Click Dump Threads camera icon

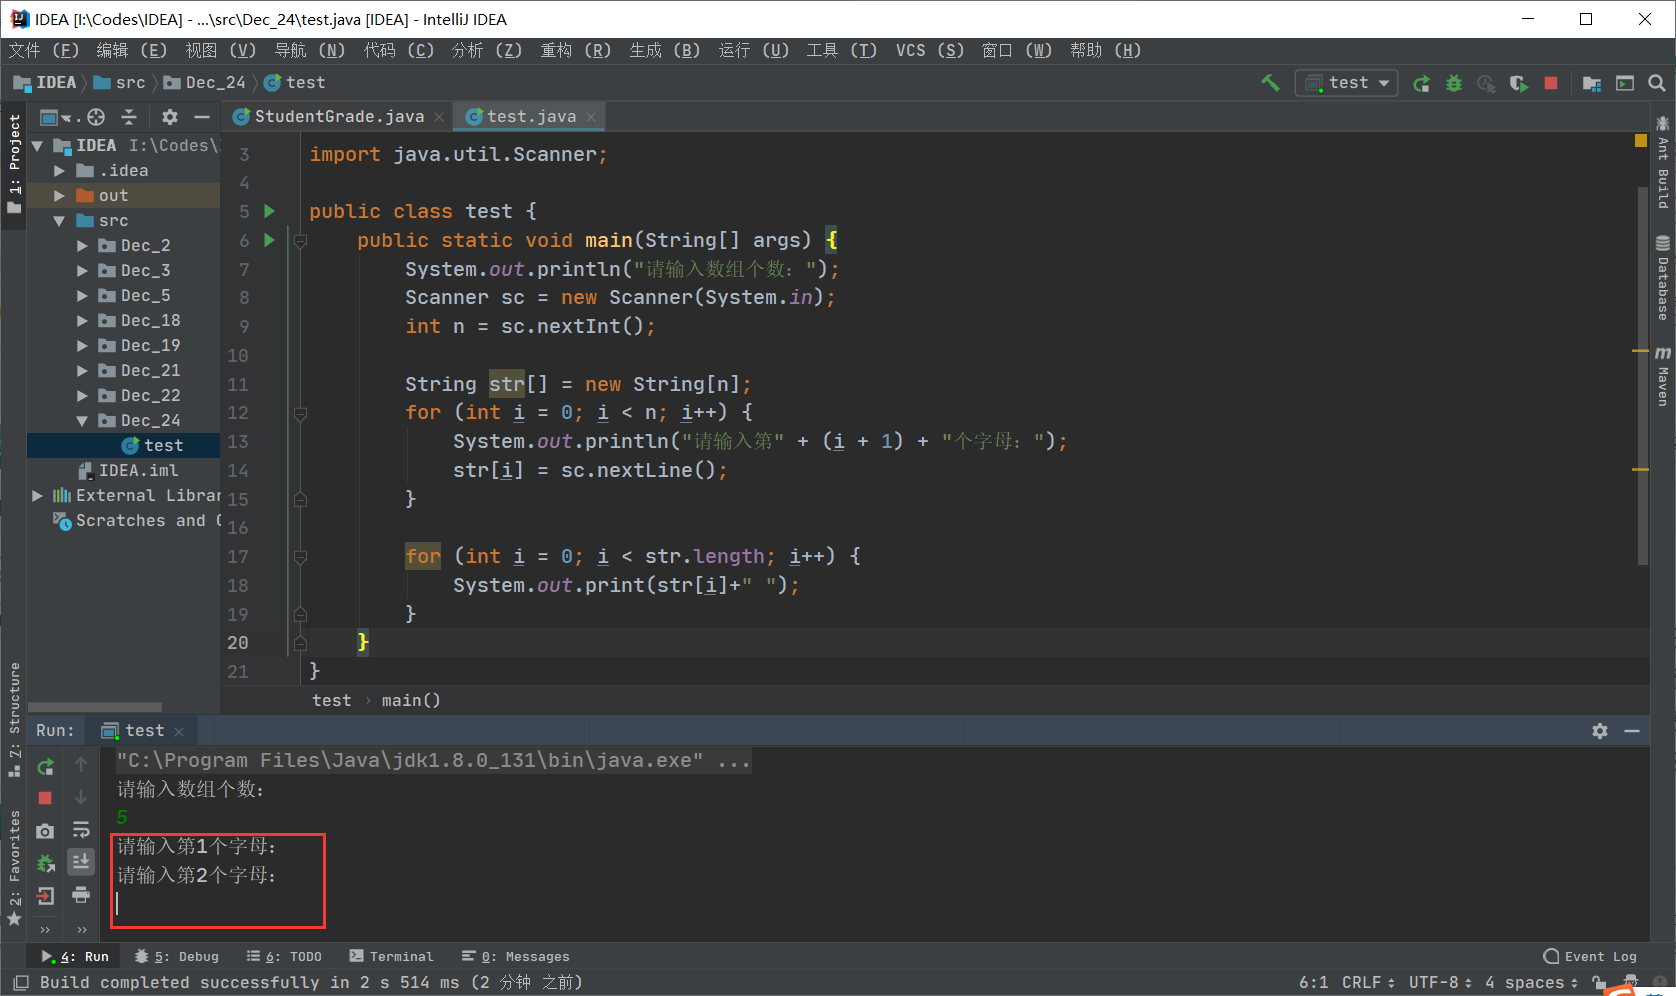(45, 831)
